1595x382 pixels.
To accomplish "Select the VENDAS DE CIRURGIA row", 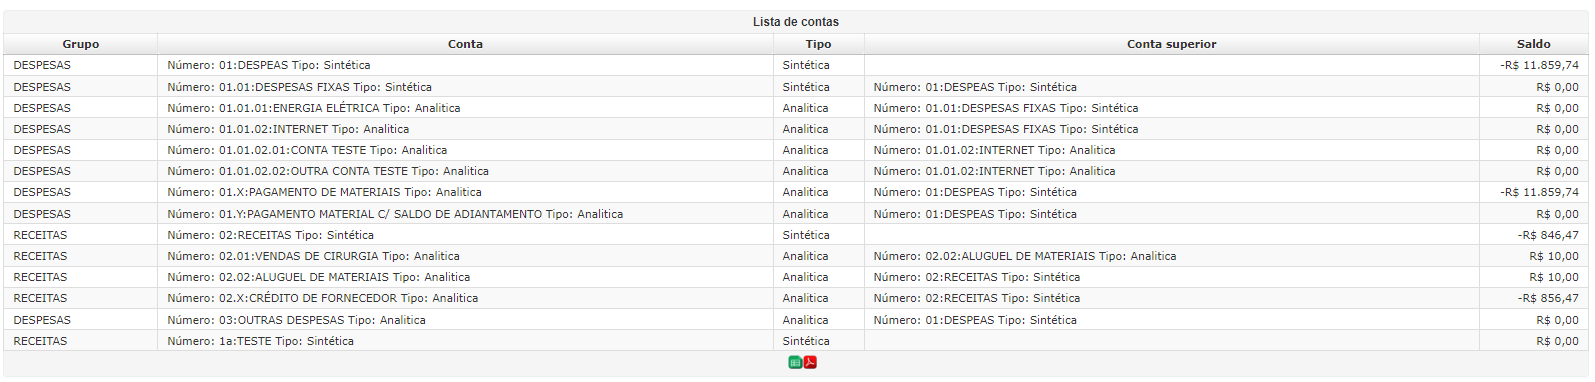I will (x=796, y=256).
